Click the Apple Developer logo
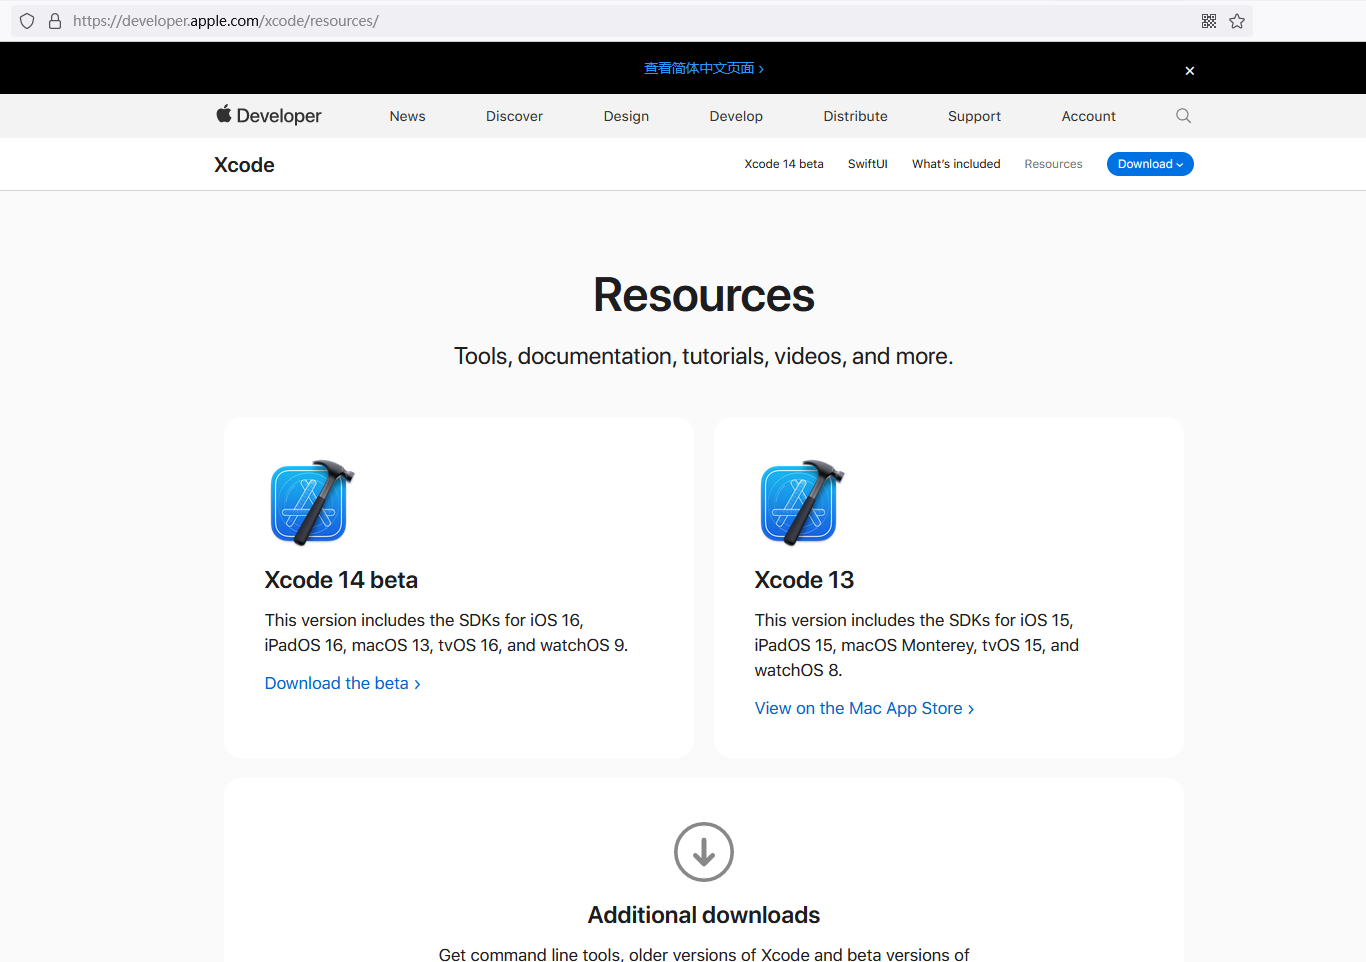This screenshot has height=962, width=1366. (x=269, y=116)
